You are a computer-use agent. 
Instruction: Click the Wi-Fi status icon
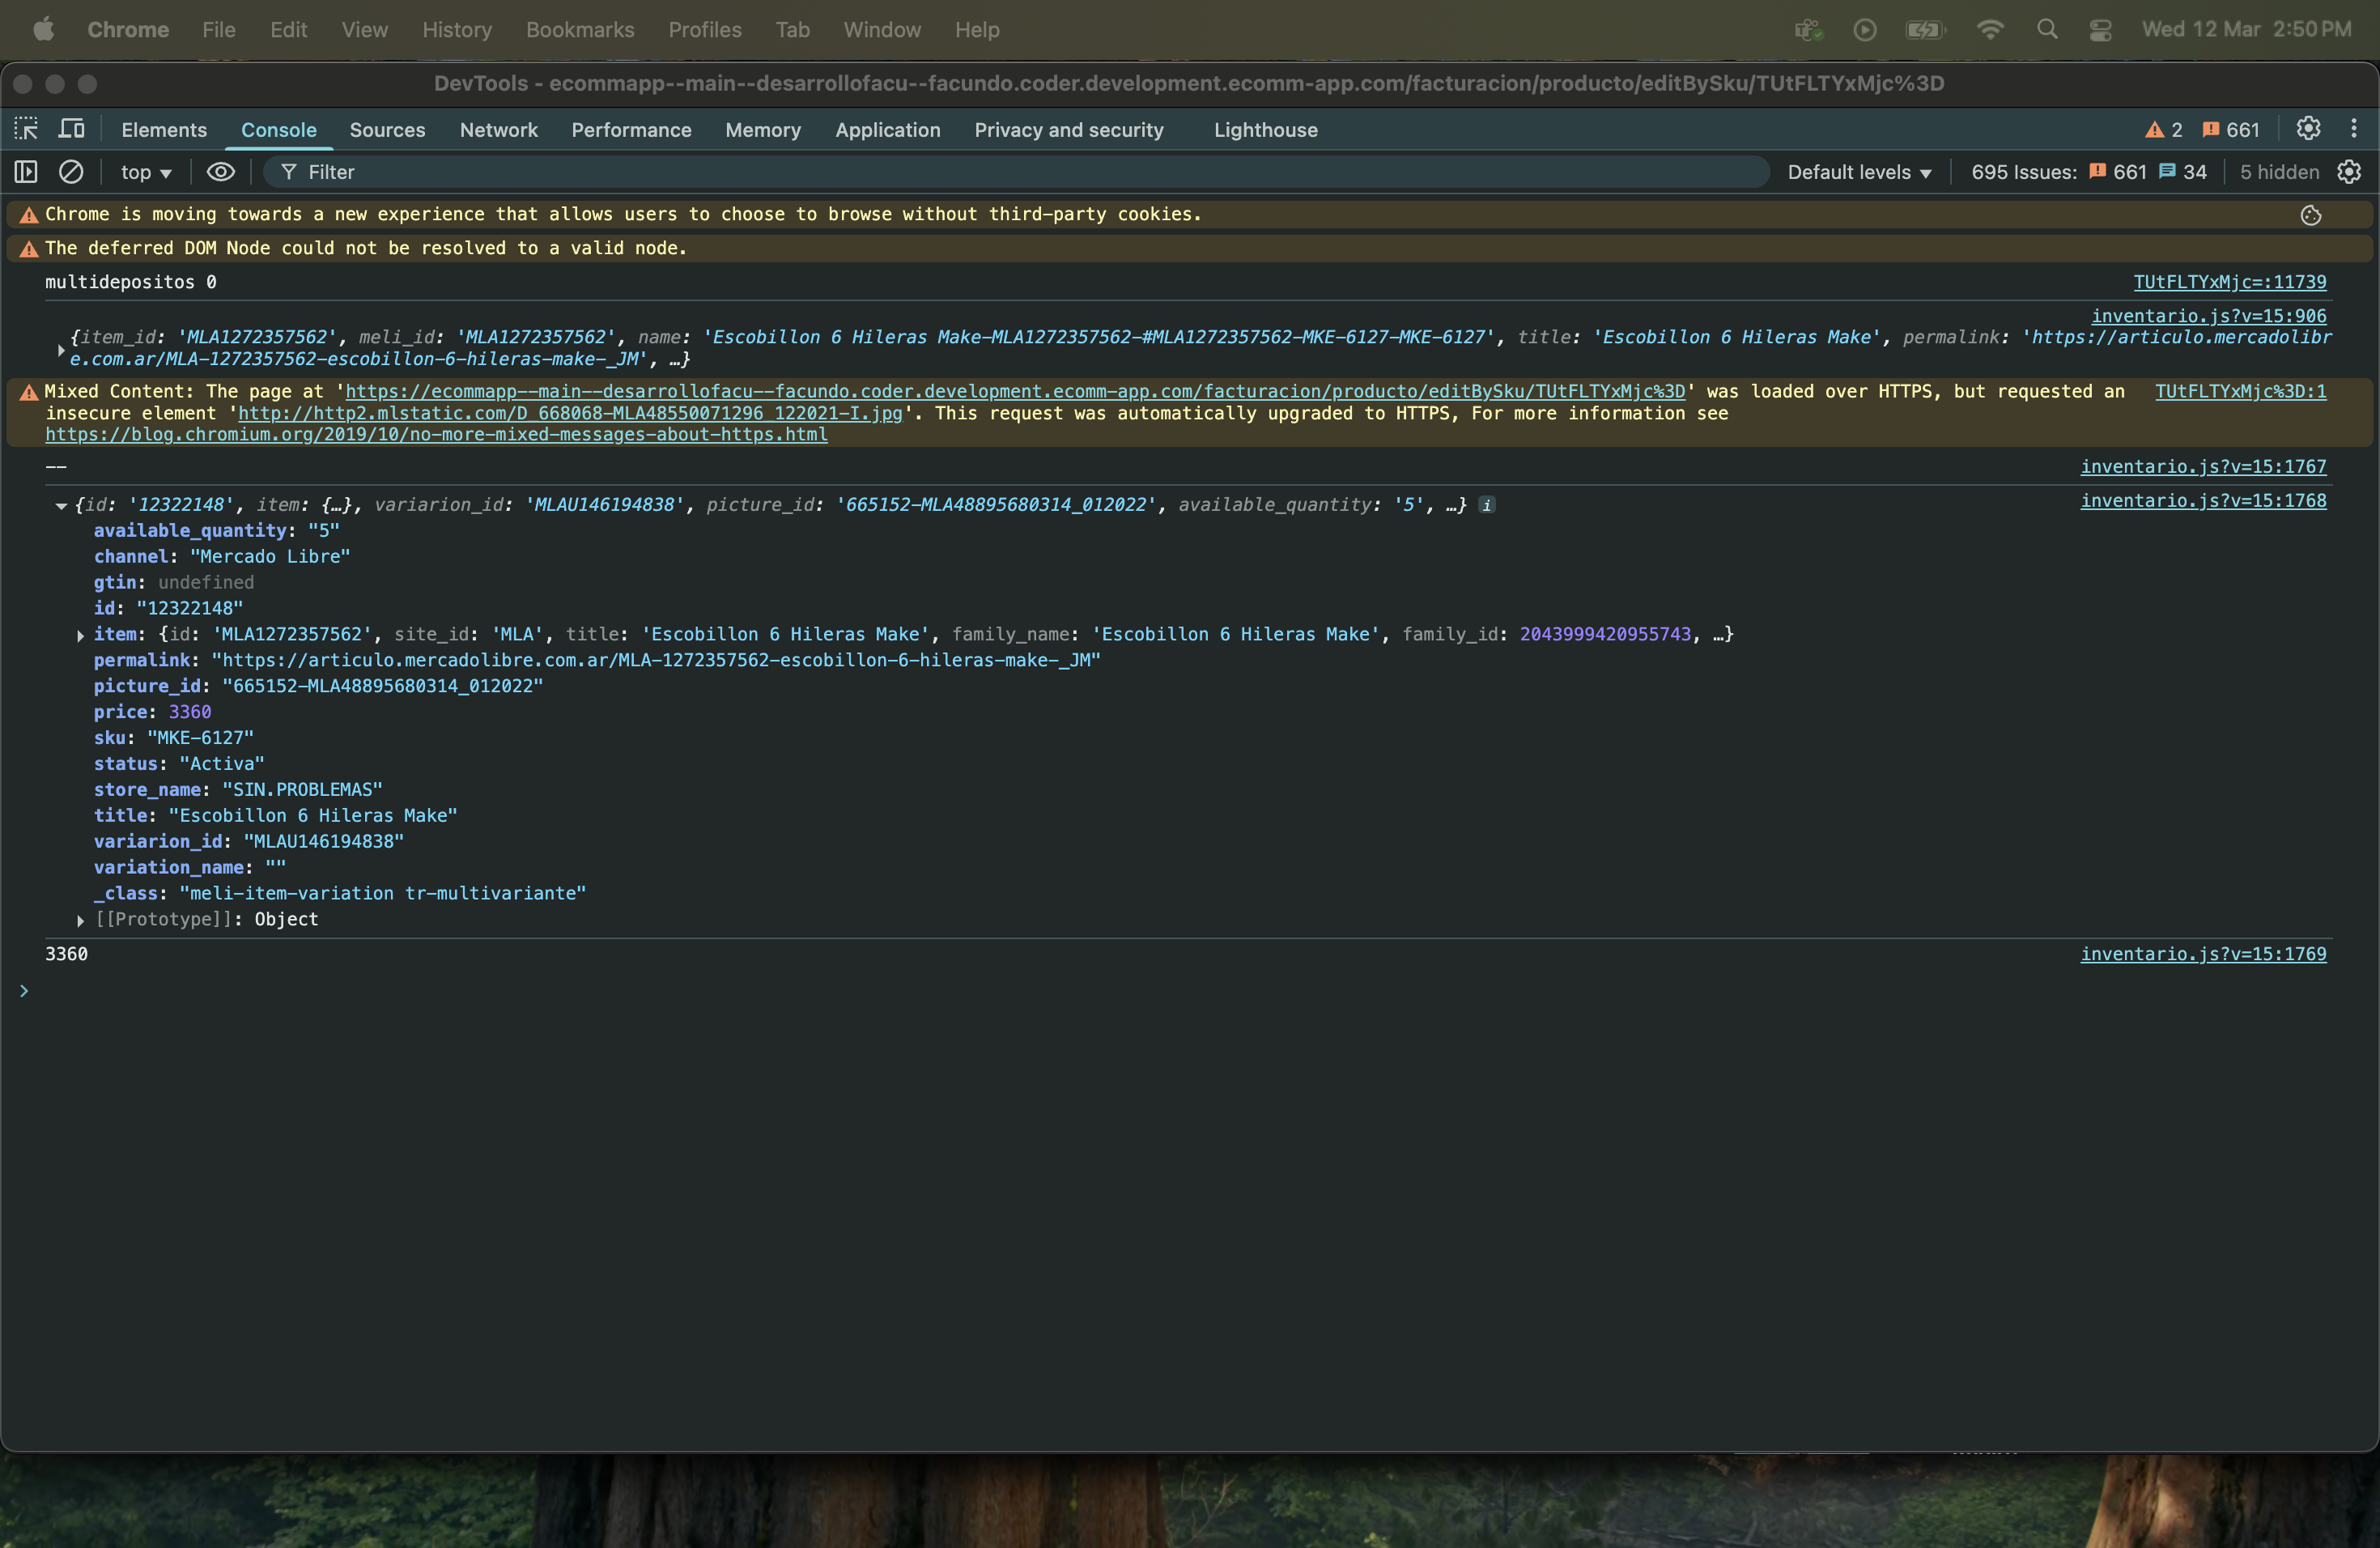pos(1990,30)
